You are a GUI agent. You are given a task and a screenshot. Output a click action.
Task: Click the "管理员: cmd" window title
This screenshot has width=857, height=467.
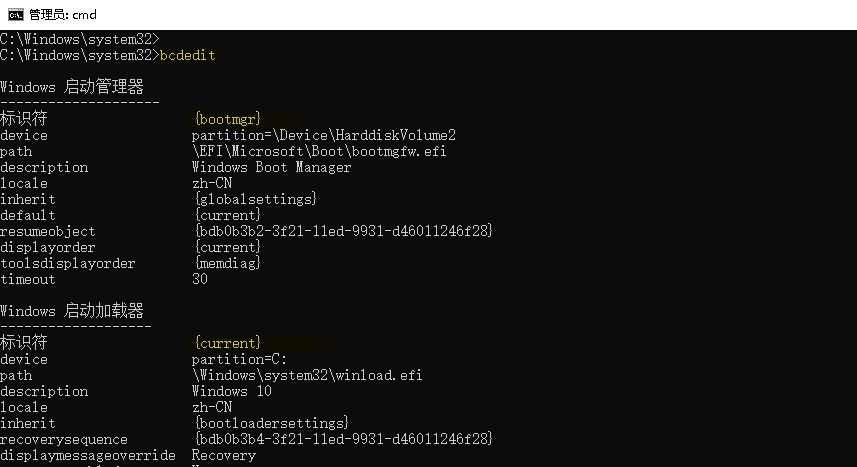[x=62, y=14]
